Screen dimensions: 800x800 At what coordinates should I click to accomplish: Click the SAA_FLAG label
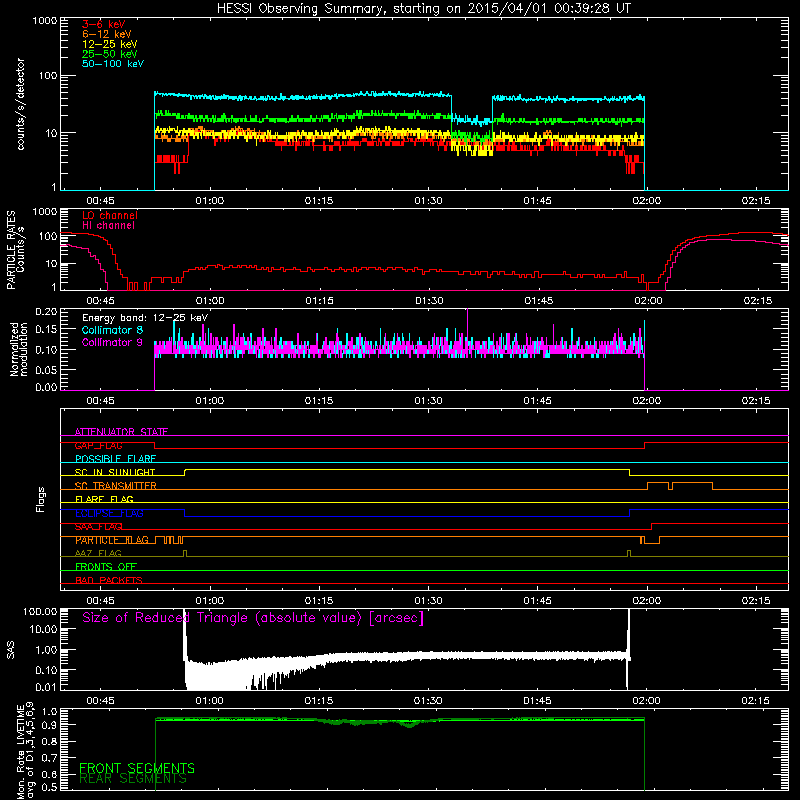(98, 527)
